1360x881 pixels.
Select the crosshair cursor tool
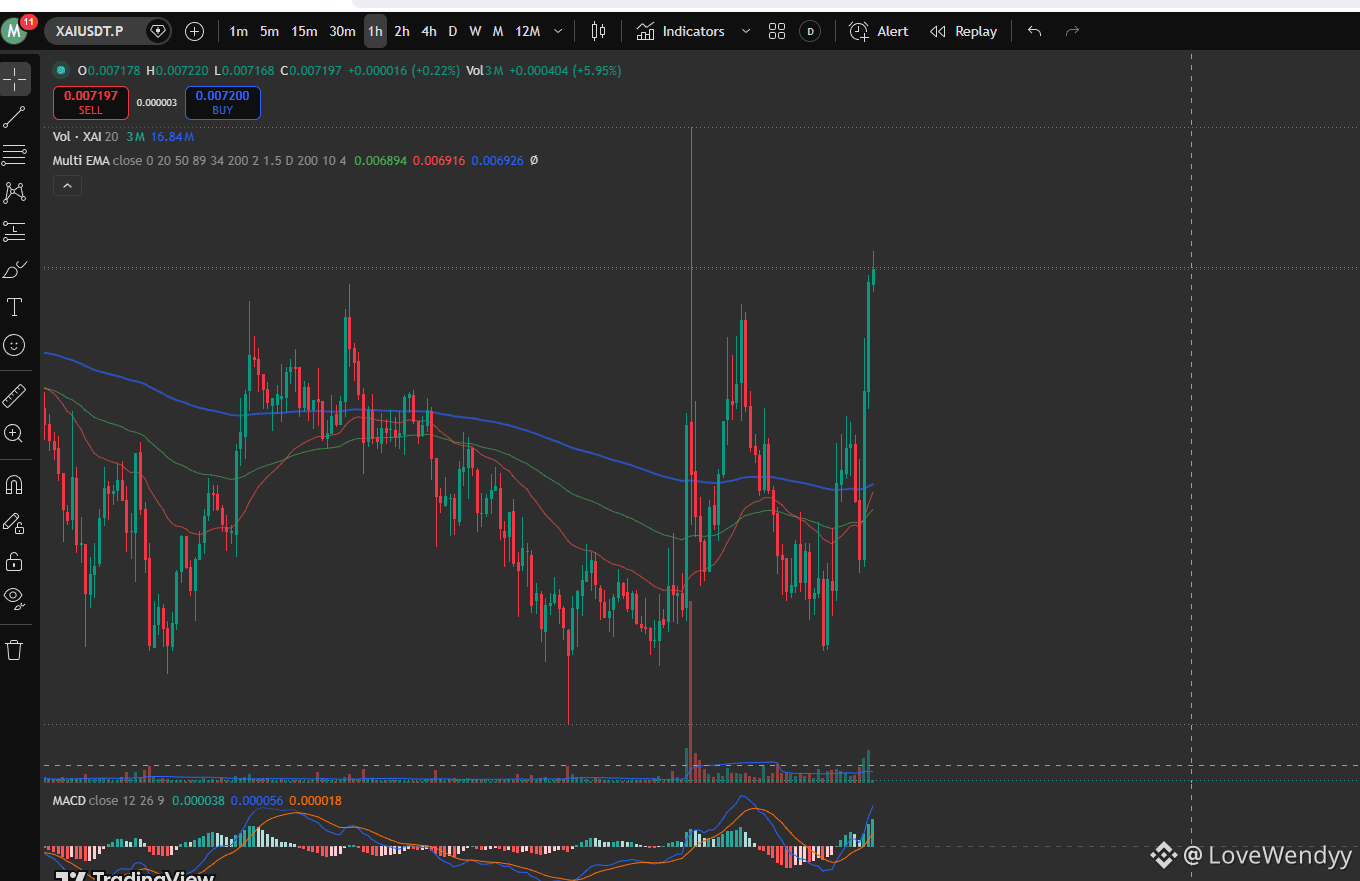click(x=14, y=79)
